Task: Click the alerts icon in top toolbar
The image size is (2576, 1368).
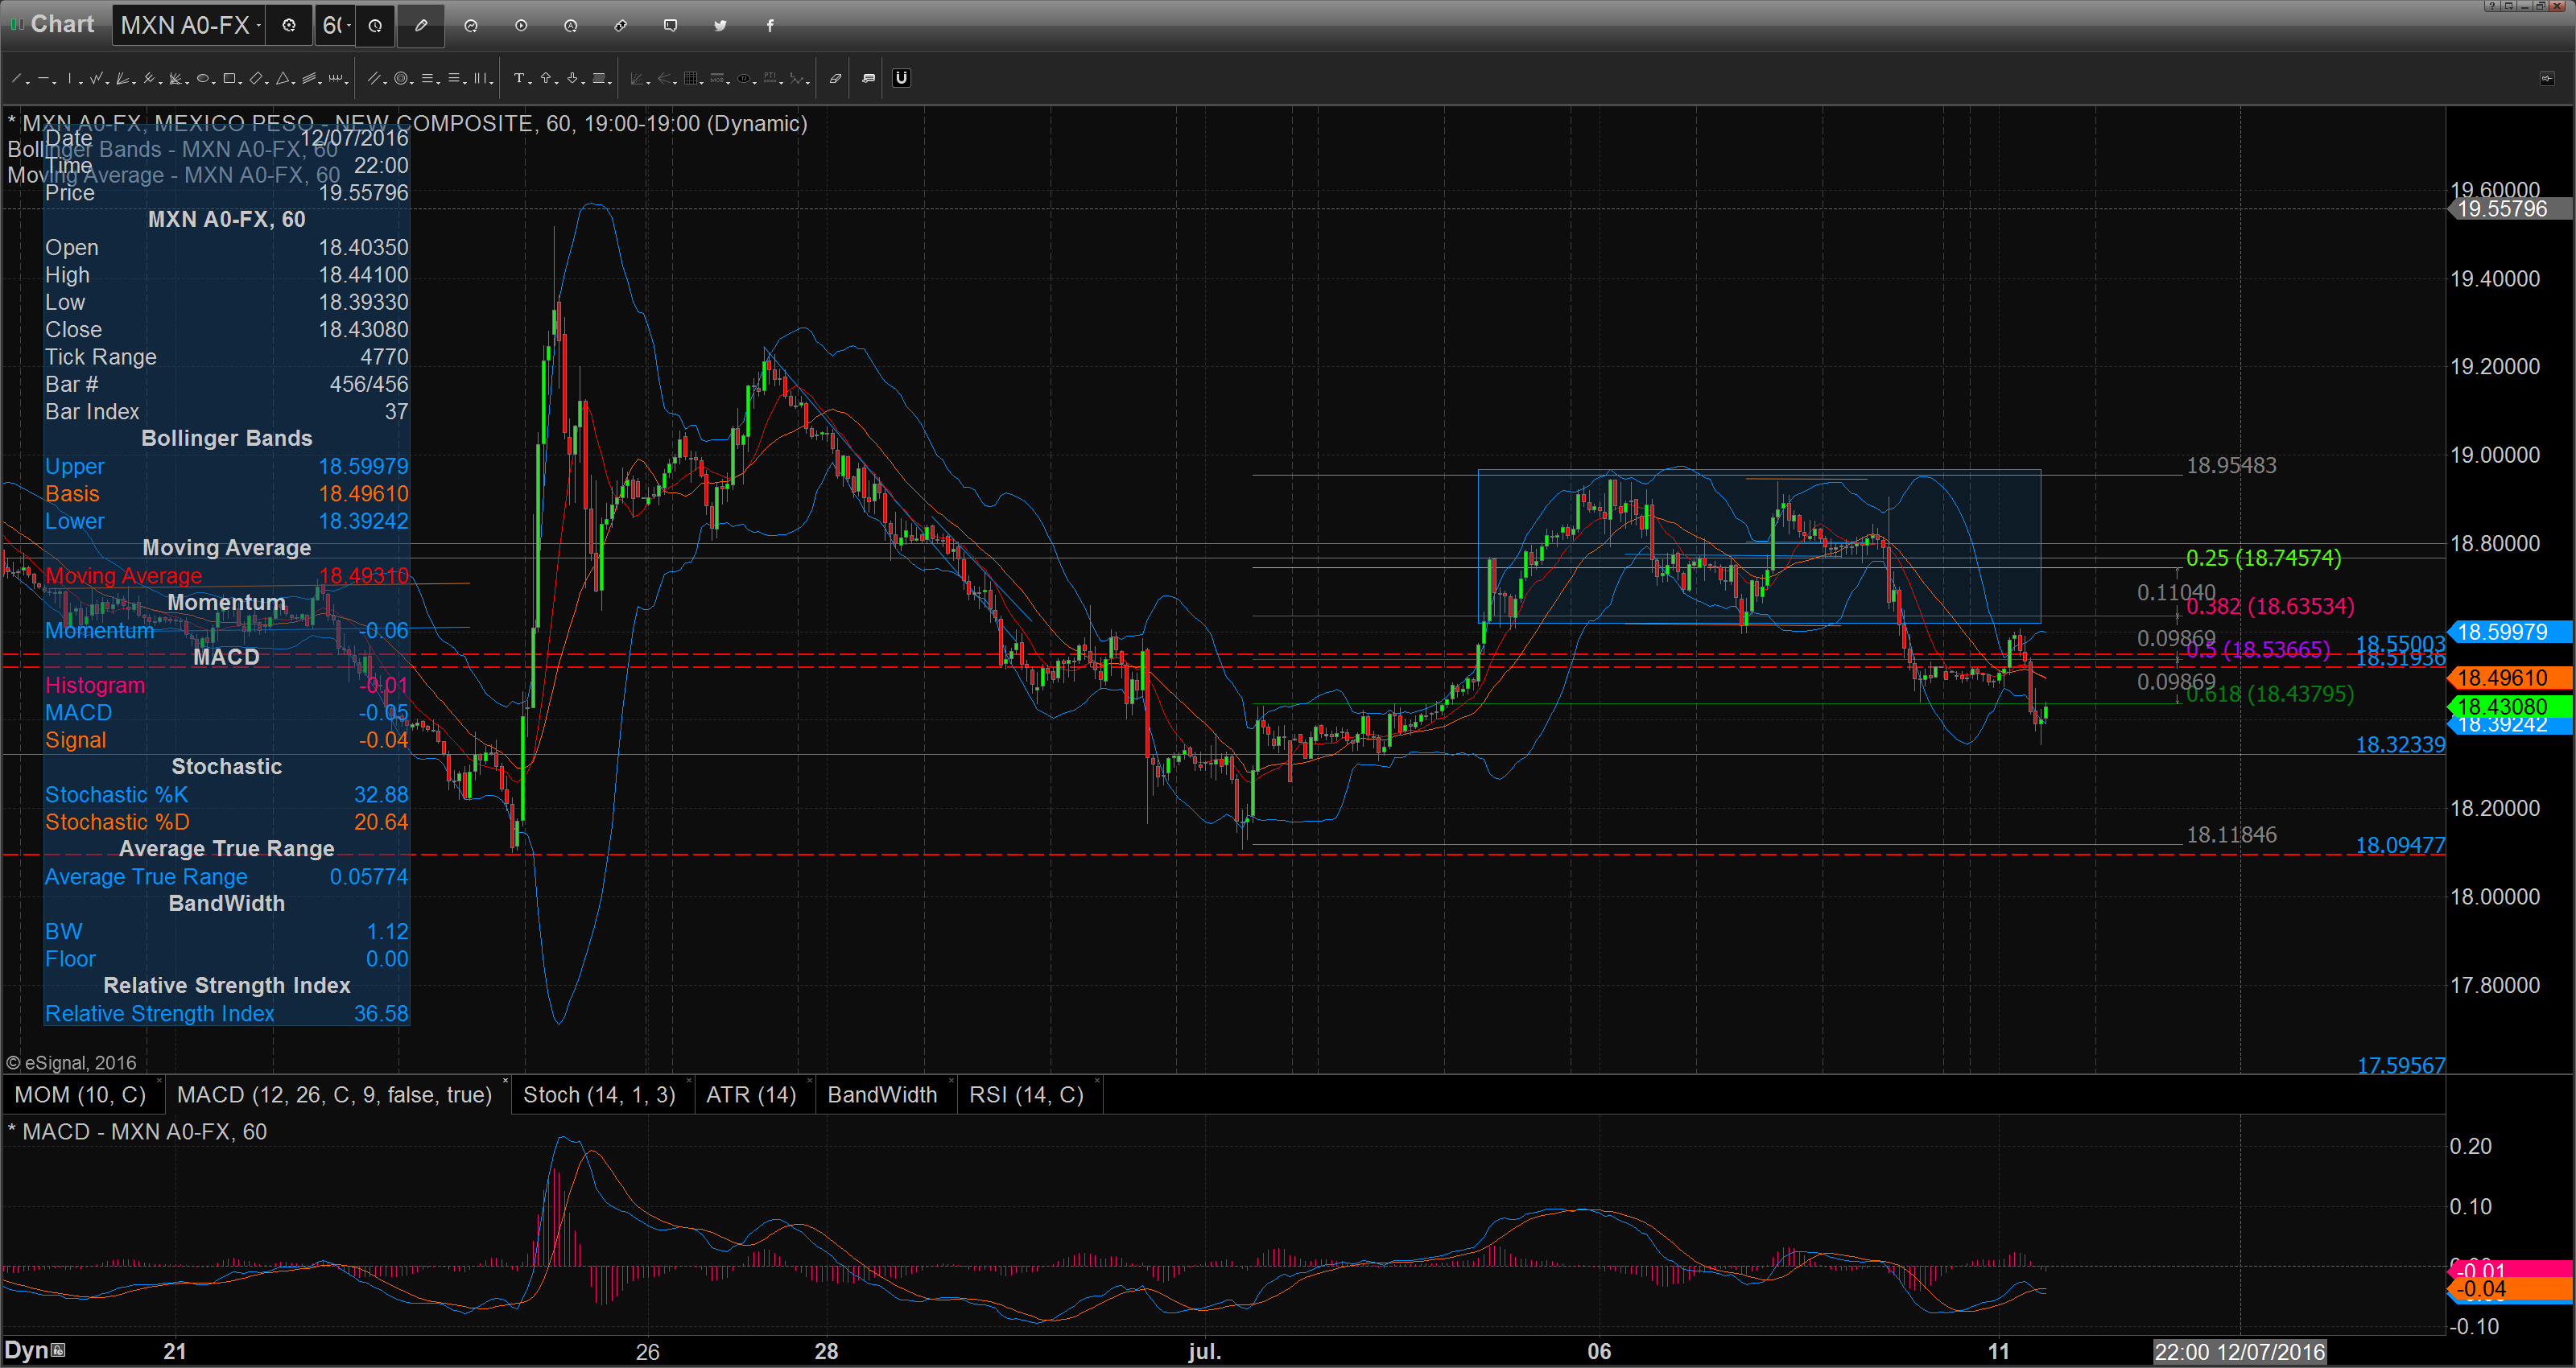Action: pyautogui.click(x=571, y=26)
